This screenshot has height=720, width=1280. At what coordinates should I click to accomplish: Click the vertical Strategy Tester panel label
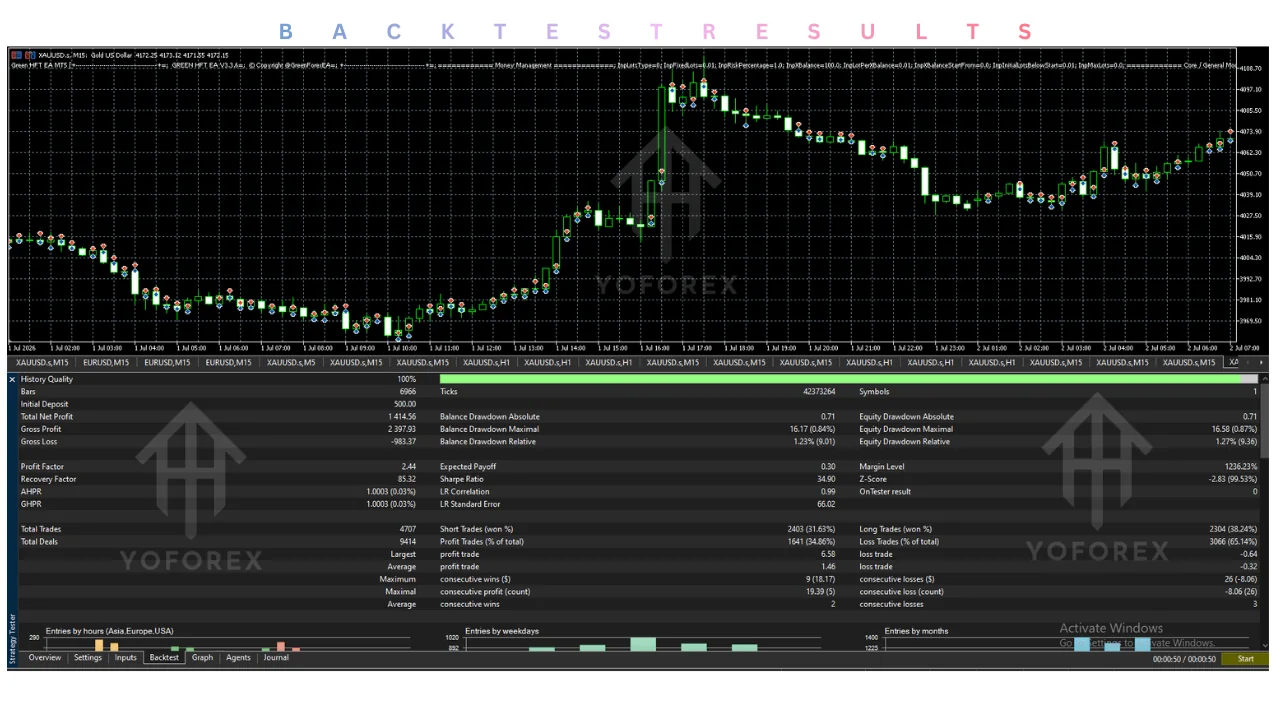click(x=12, y=639)
